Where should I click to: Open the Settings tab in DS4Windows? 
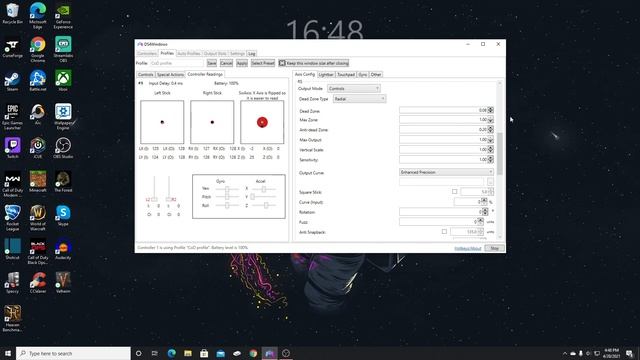pos(237,54)
